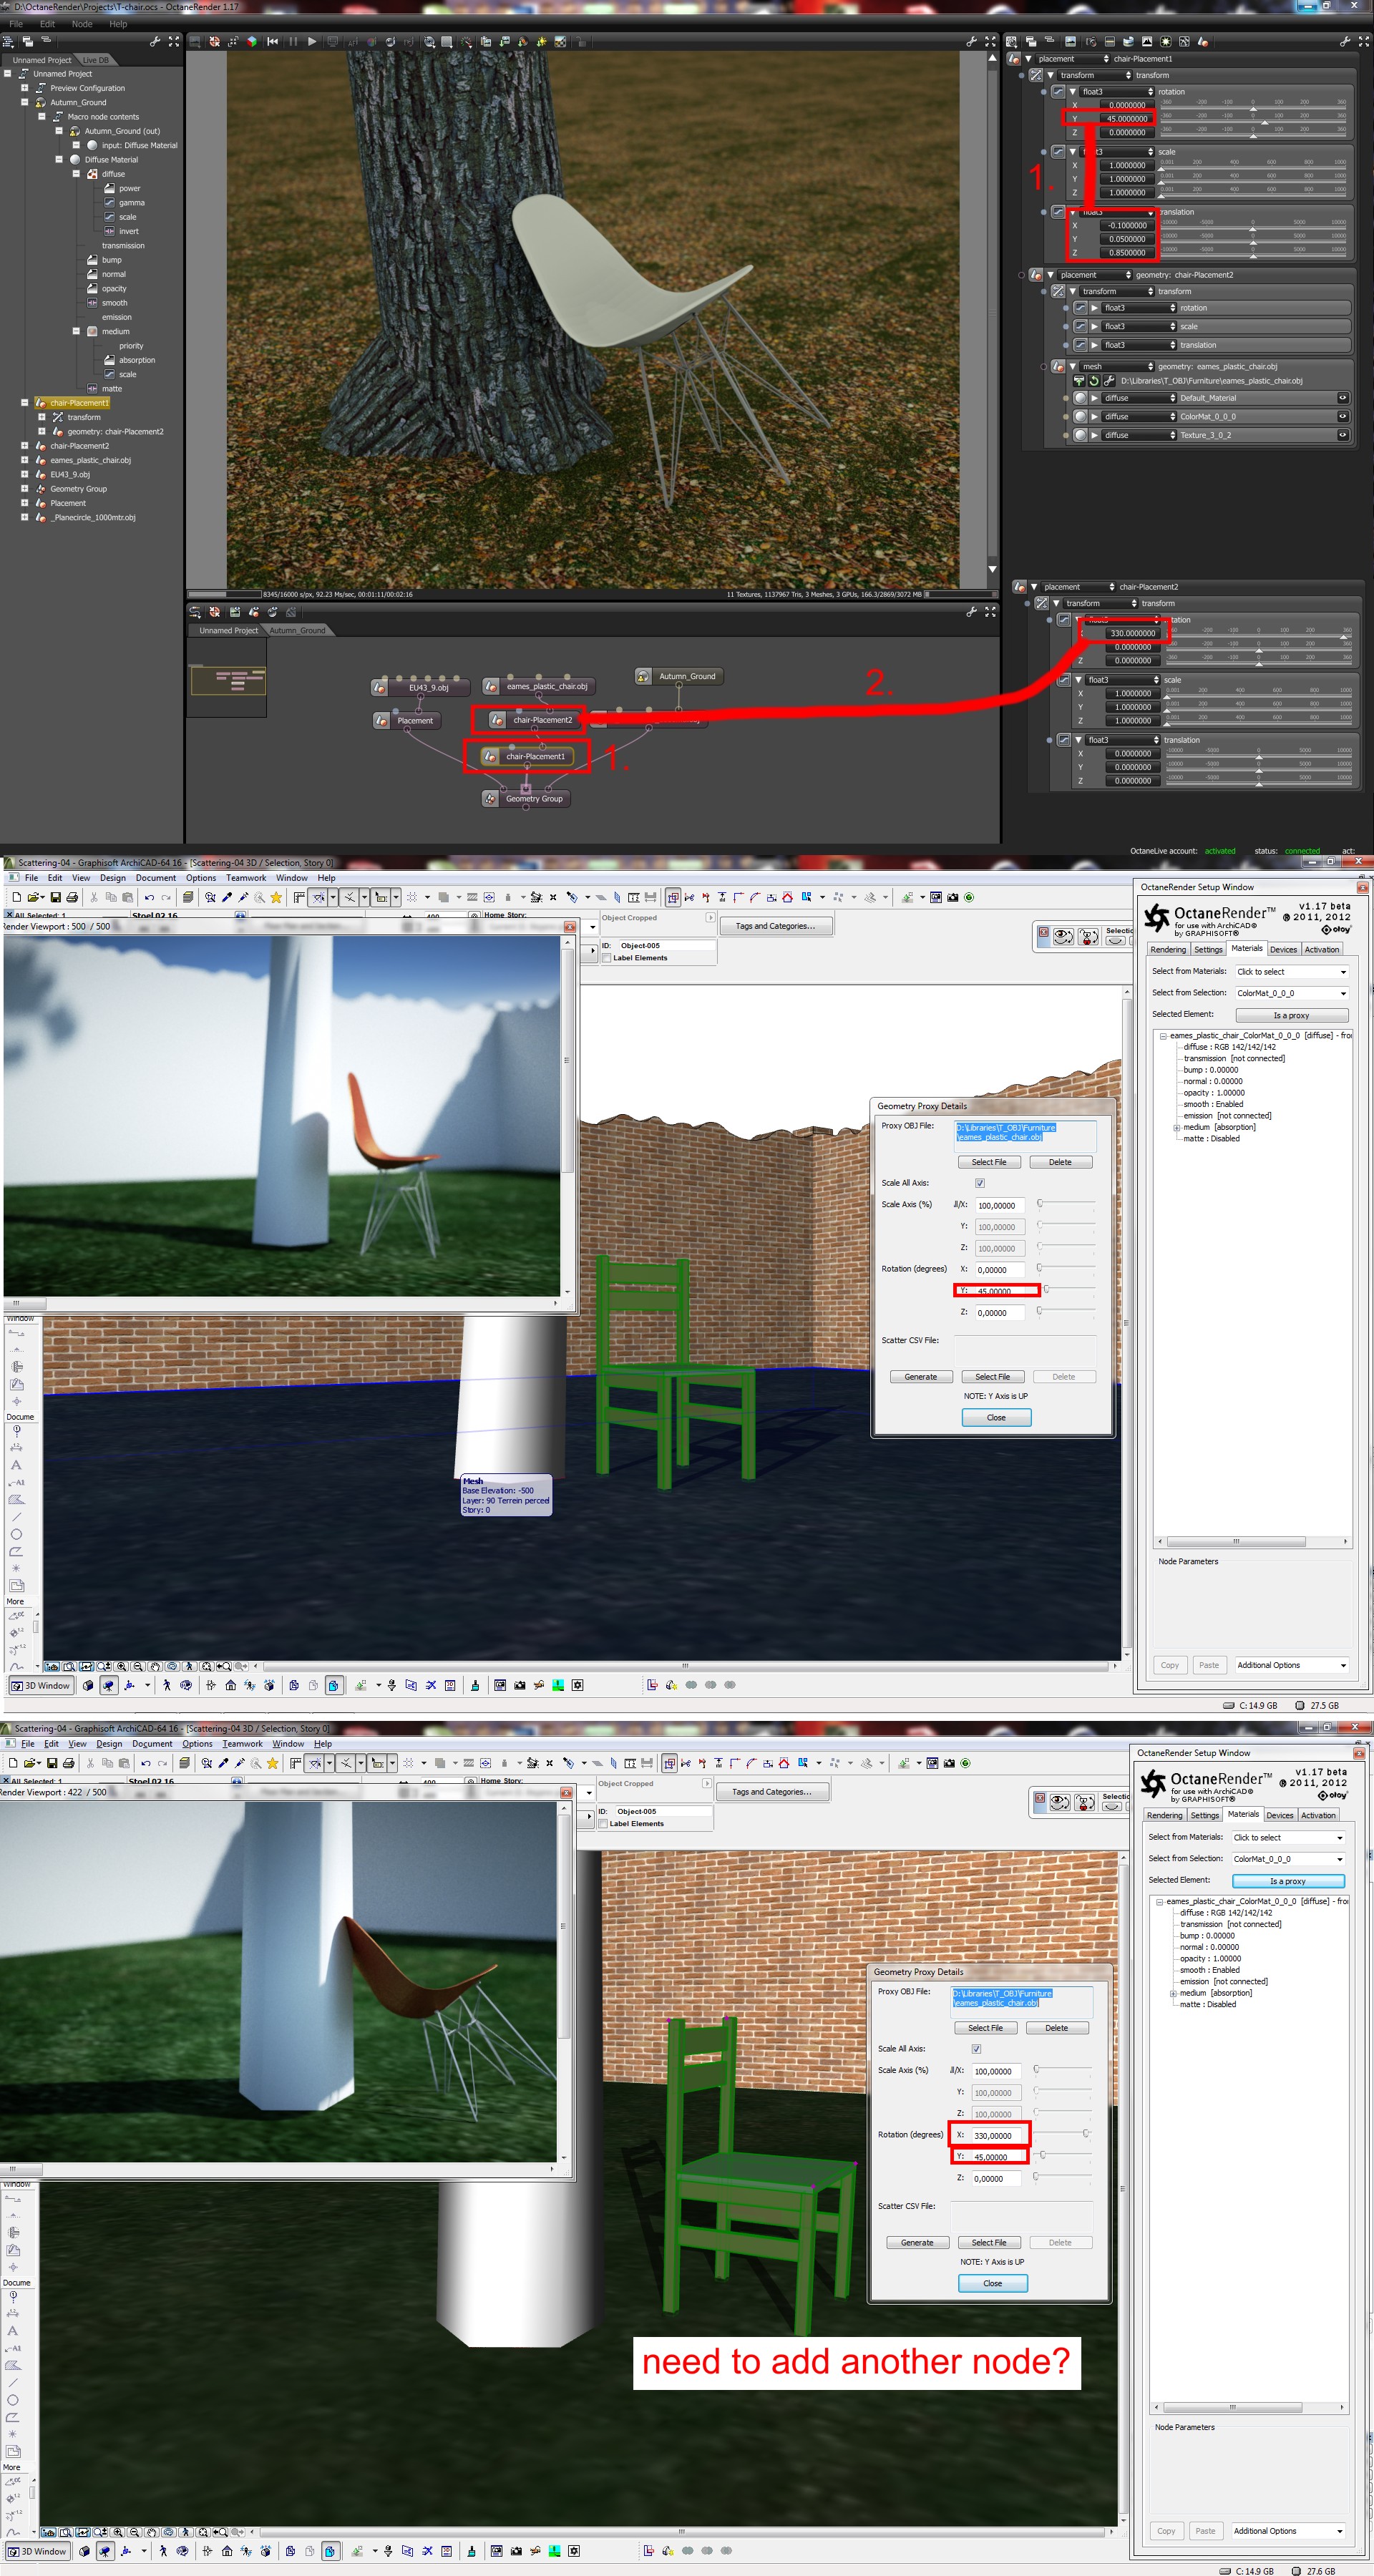This screenshot has width=1374, height=2576.
Task: Toggle Scale All Axis in dialog with X rotation 330
Action: tap(976, 2049)
